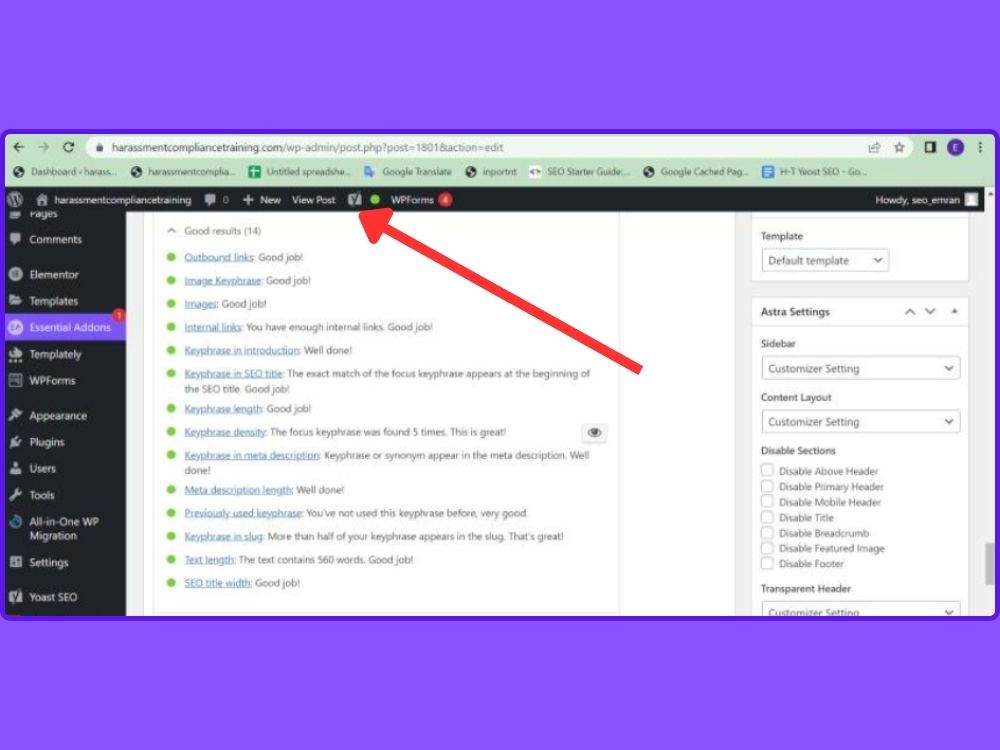The width and height of the screenshot is (1000, 750).
Task: Reload the page with refresh icon
Action: [x=68, y=147]
